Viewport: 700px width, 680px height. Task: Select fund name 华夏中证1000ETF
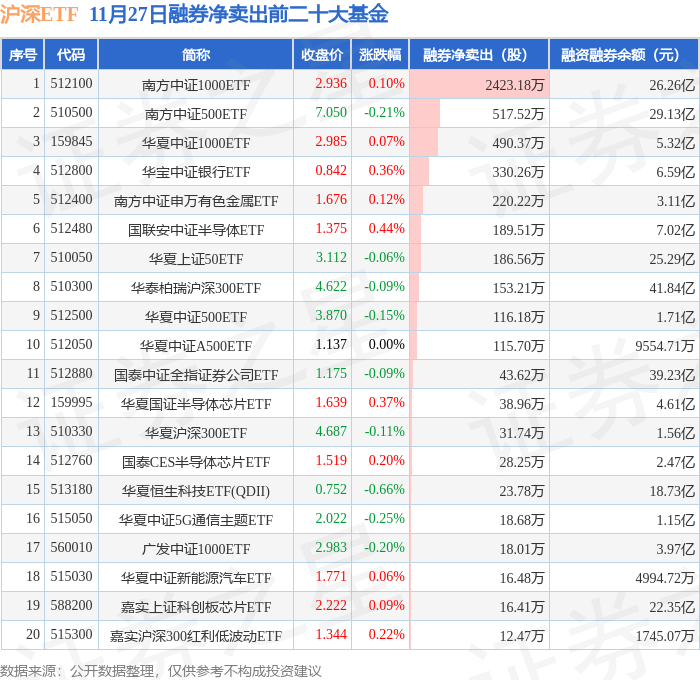(x=196, y=142)
